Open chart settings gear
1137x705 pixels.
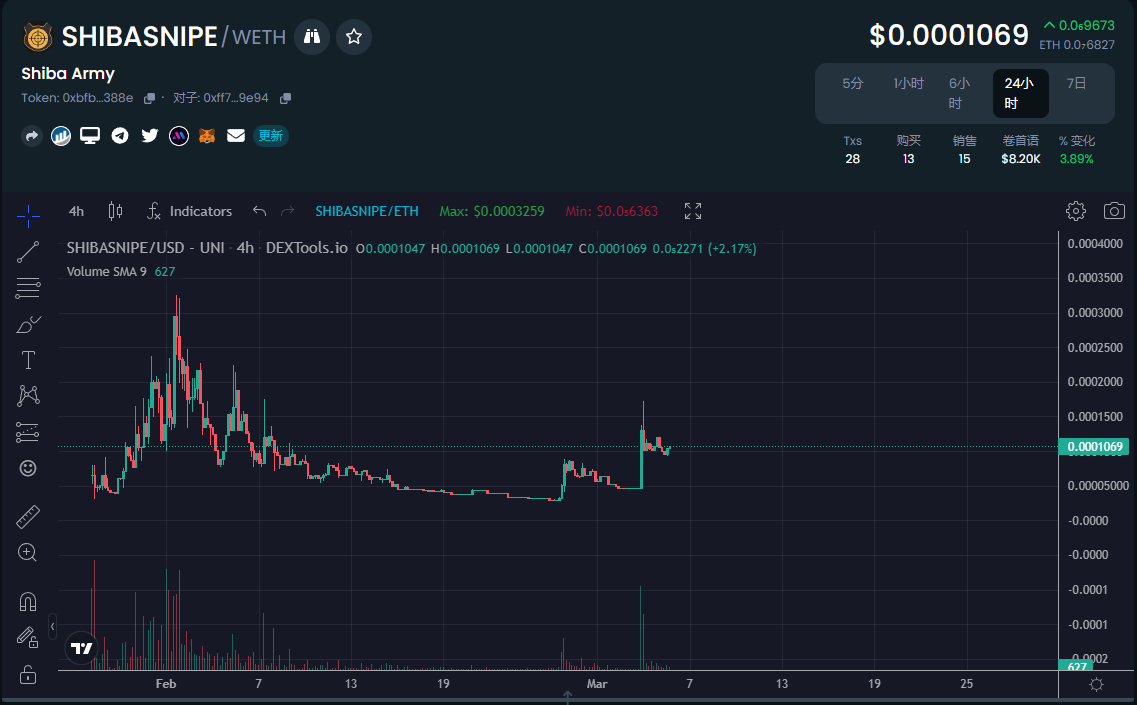(1076, 211)
